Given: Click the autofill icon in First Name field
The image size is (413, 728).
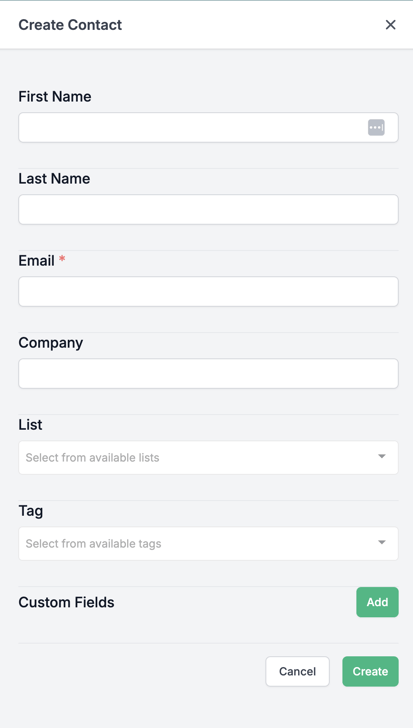Looking at the screenshot, I should click(376, 127).
